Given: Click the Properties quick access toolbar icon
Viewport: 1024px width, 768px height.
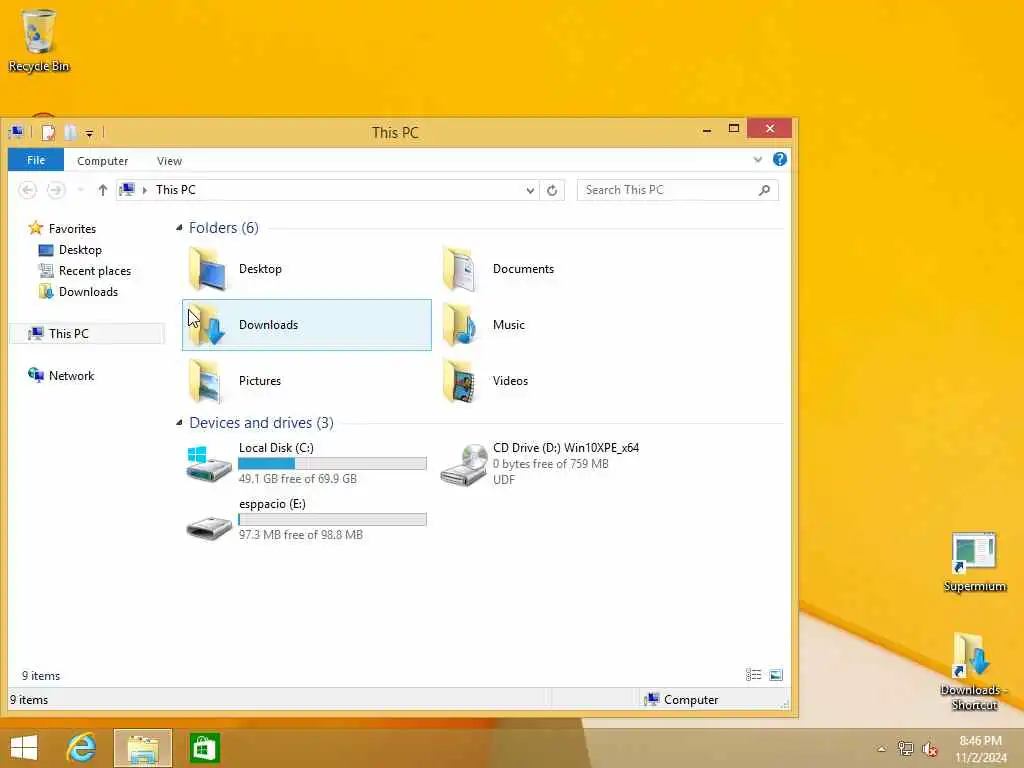Looking at the screenshot, I should click(48, 133).
